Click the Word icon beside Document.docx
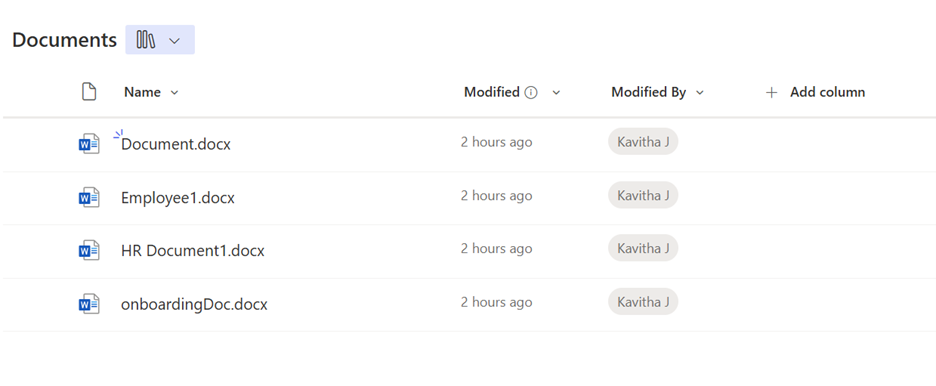Image resolution: width=936 pixels, height=386 pixels. coord(89,144)
